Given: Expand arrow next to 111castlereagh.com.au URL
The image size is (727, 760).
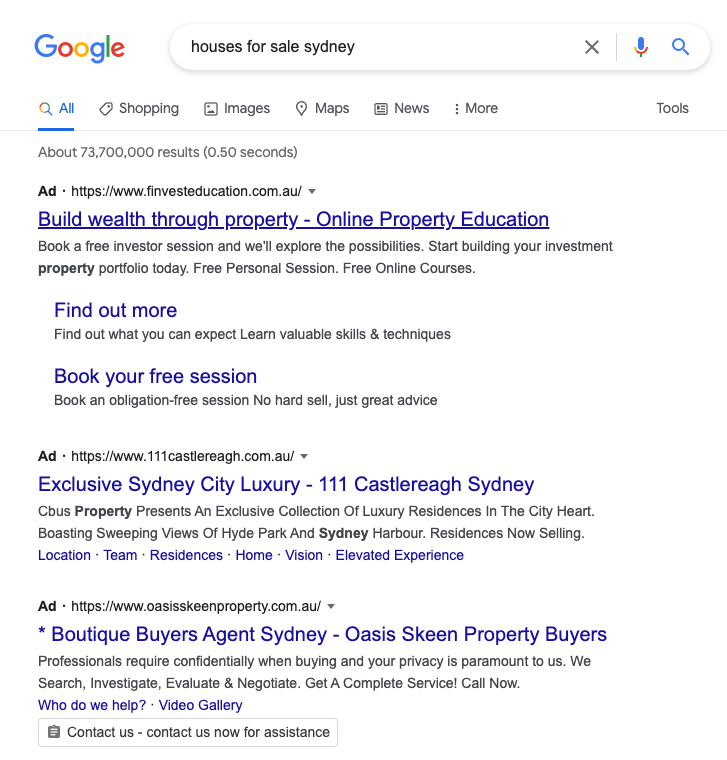Looking at the screenshot, I should pos(304,457).
